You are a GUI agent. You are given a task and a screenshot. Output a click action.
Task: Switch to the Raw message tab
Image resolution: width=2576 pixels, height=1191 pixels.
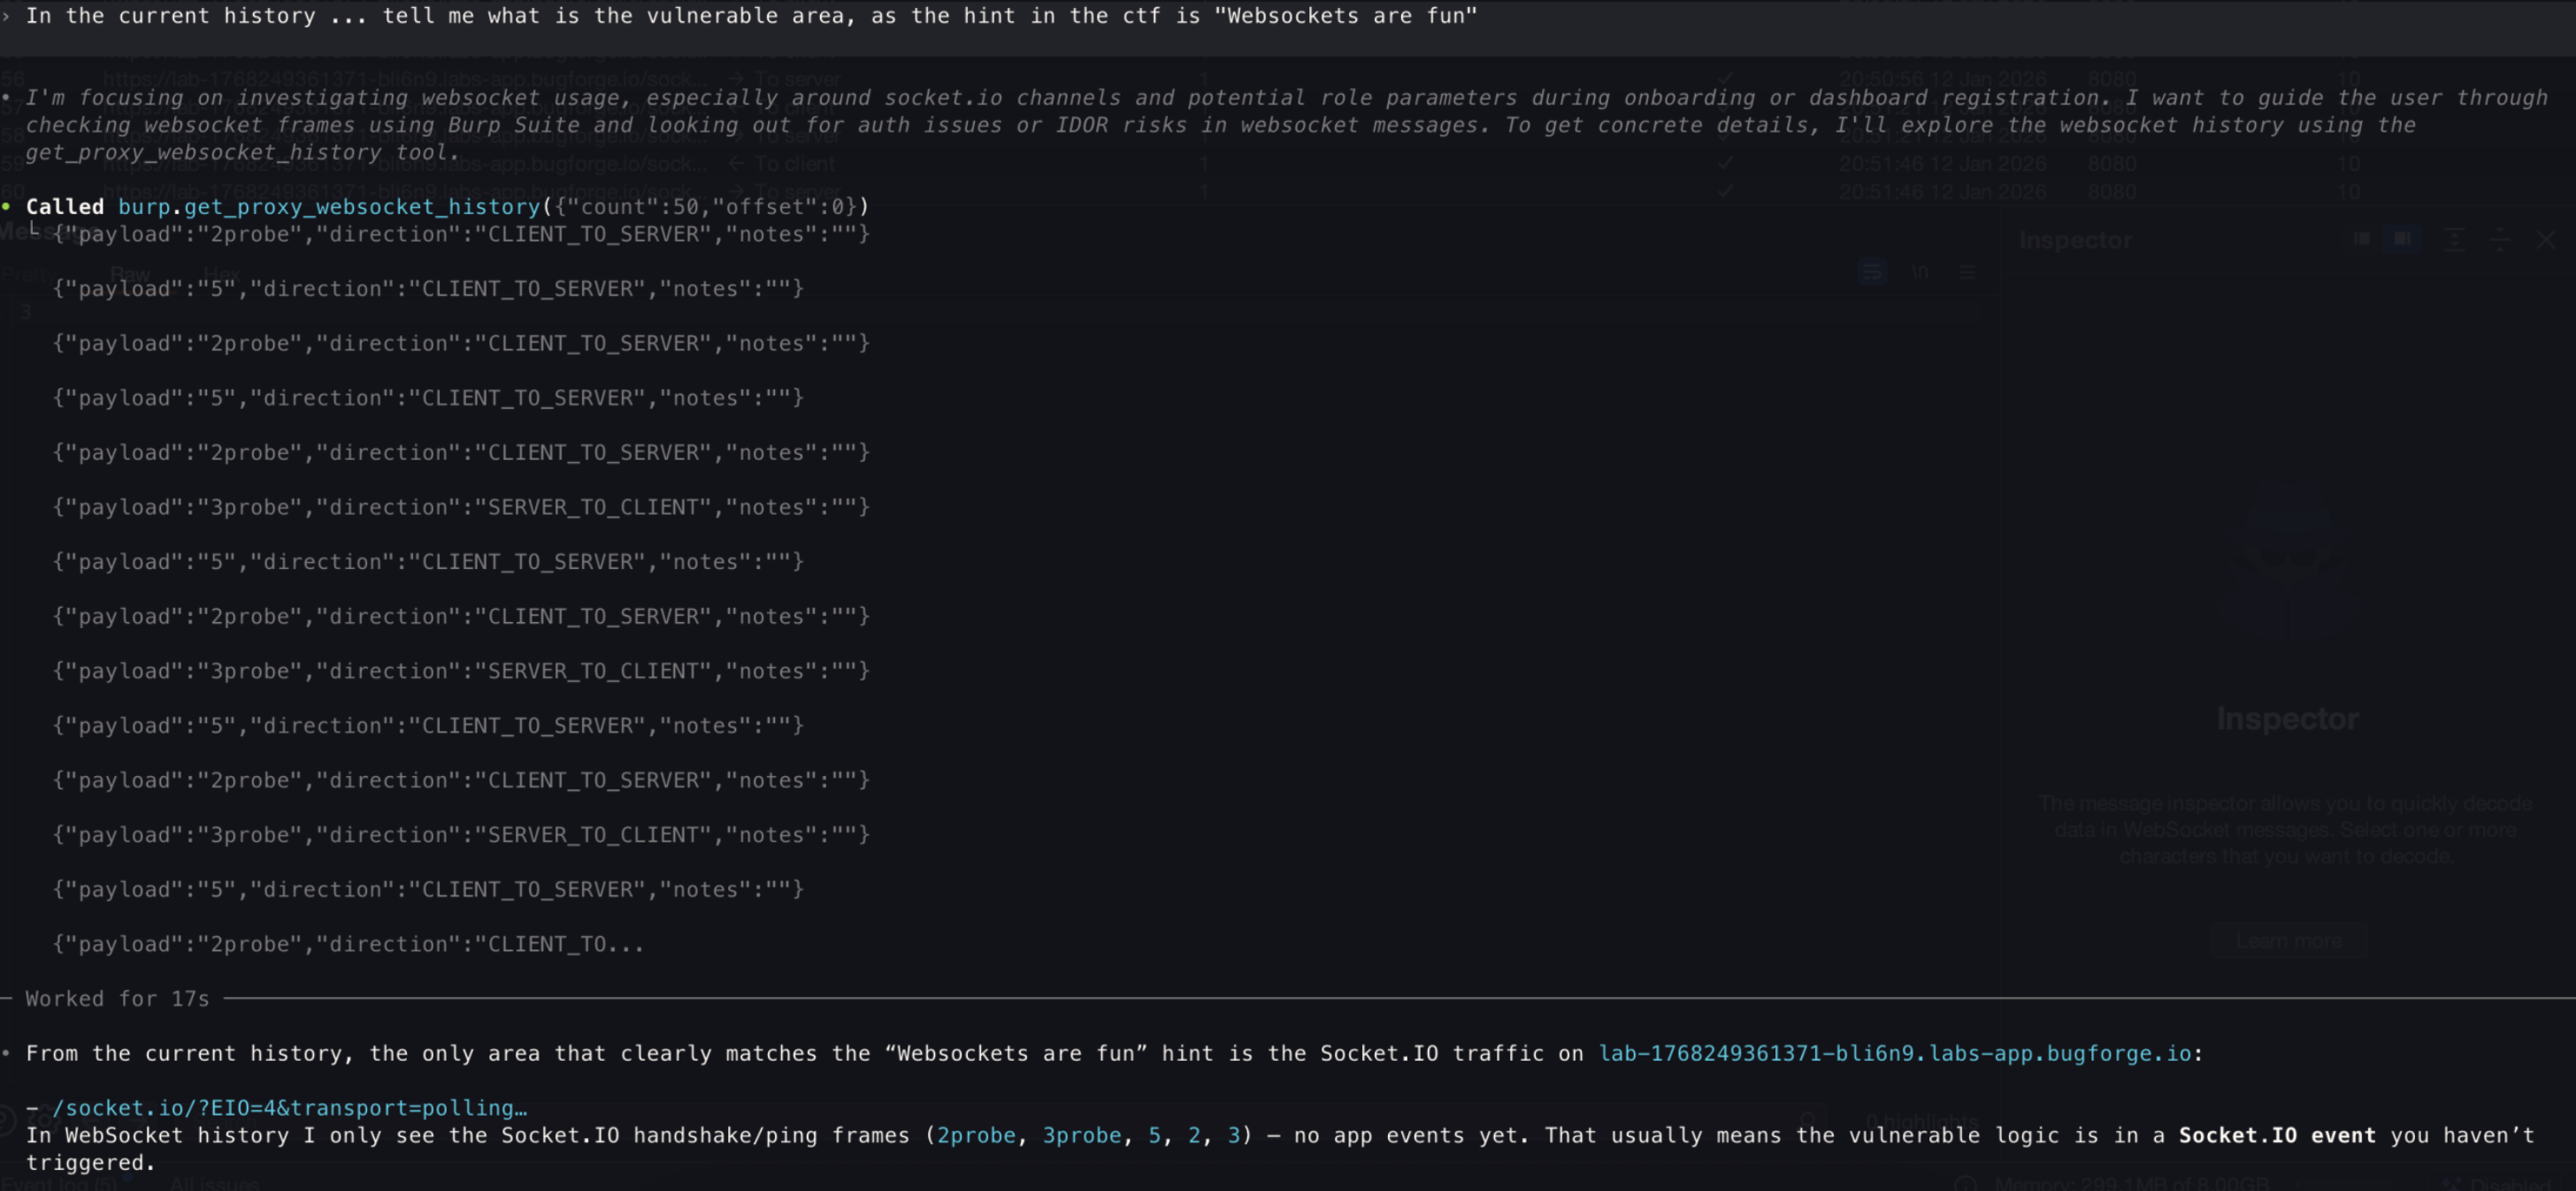tap(130, 273)
